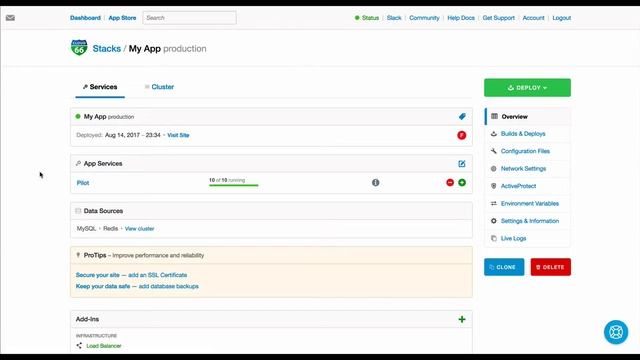This screenshot has height=360, width=640.
Task: Click the Redis data source text
Action: tap(110, 229)
